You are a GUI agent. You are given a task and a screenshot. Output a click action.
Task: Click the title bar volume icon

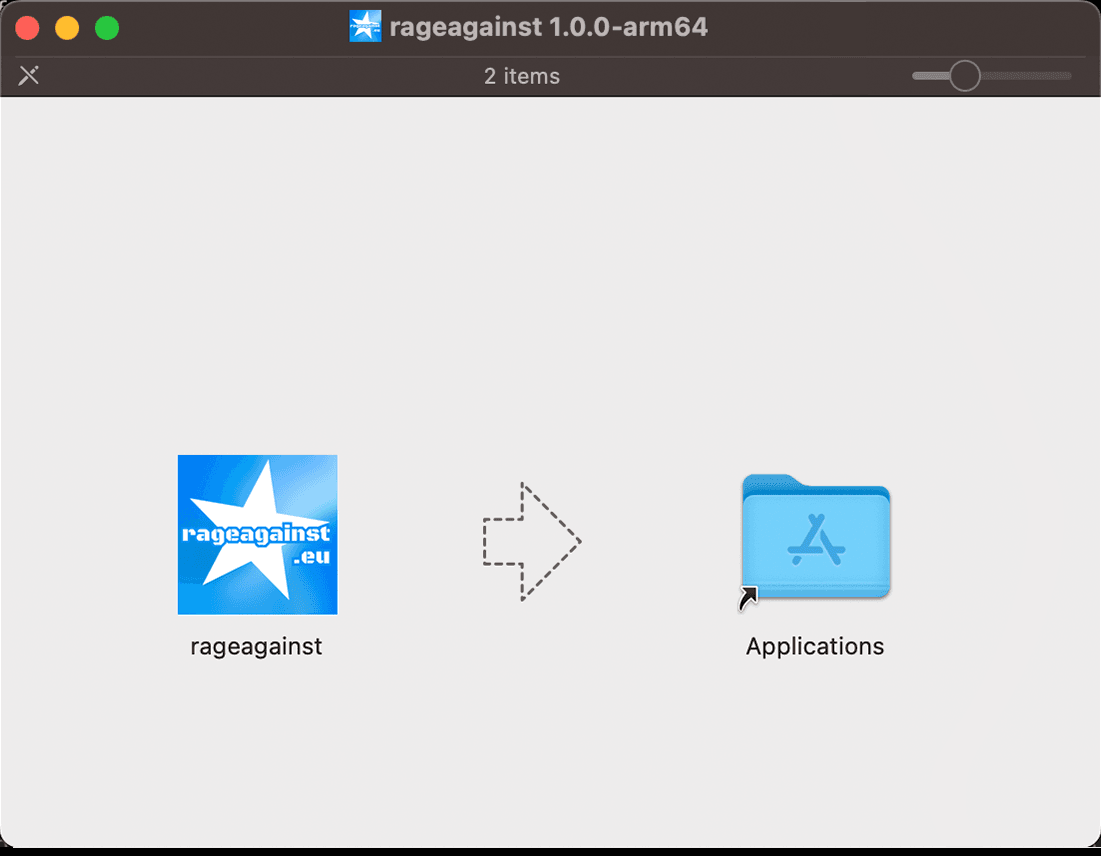coord(365,27)
